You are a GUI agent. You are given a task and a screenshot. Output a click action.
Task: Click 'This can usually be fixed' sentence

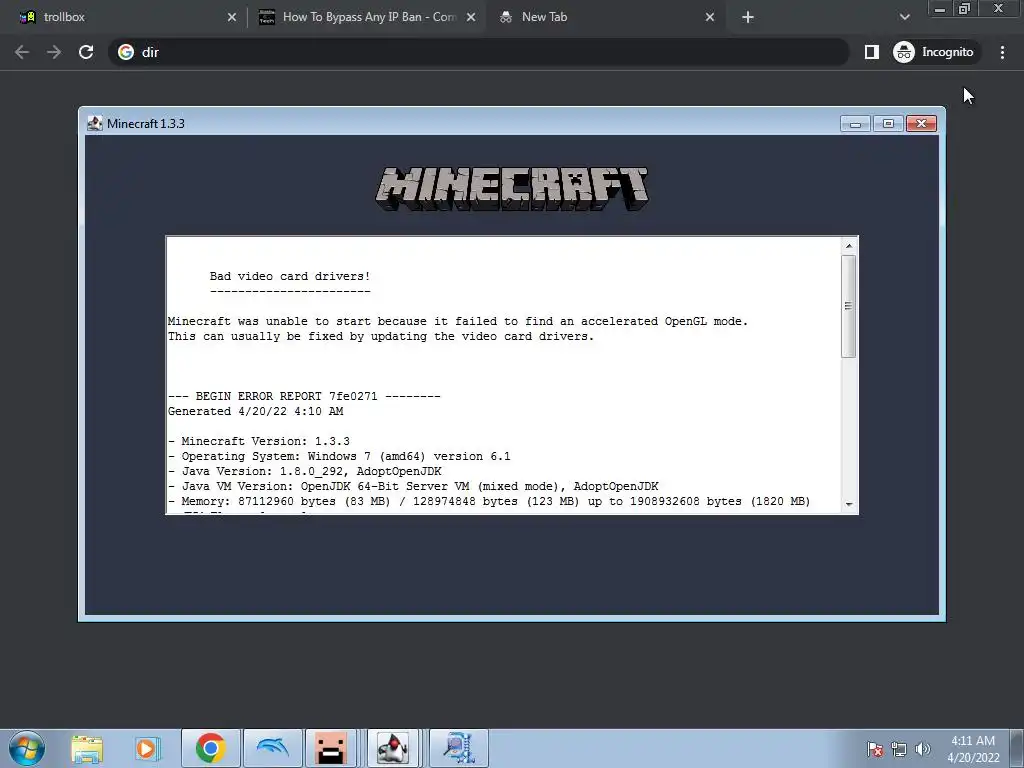[381, 336]
